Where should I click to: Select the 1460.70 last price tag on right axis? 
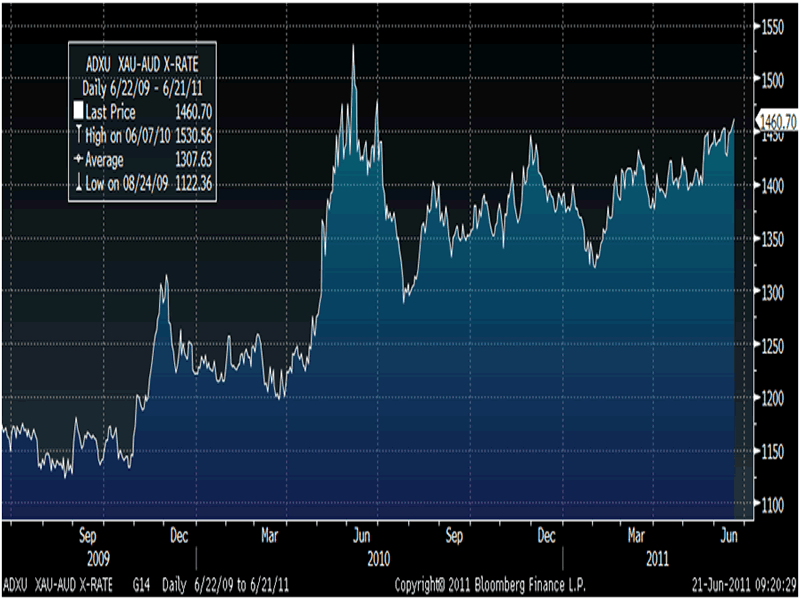(x=777, y=120)
